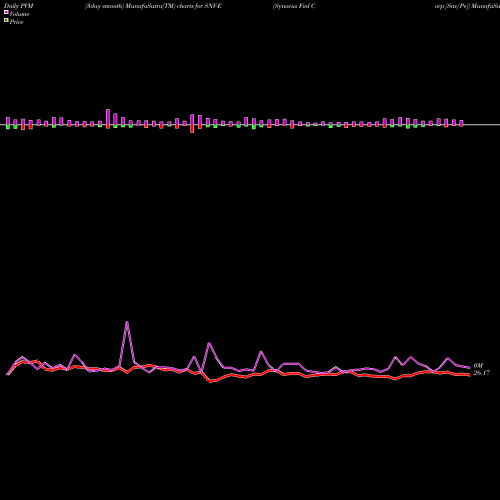
Task: Select the 'Volume' legend label
Action: (x=19, y=14)
